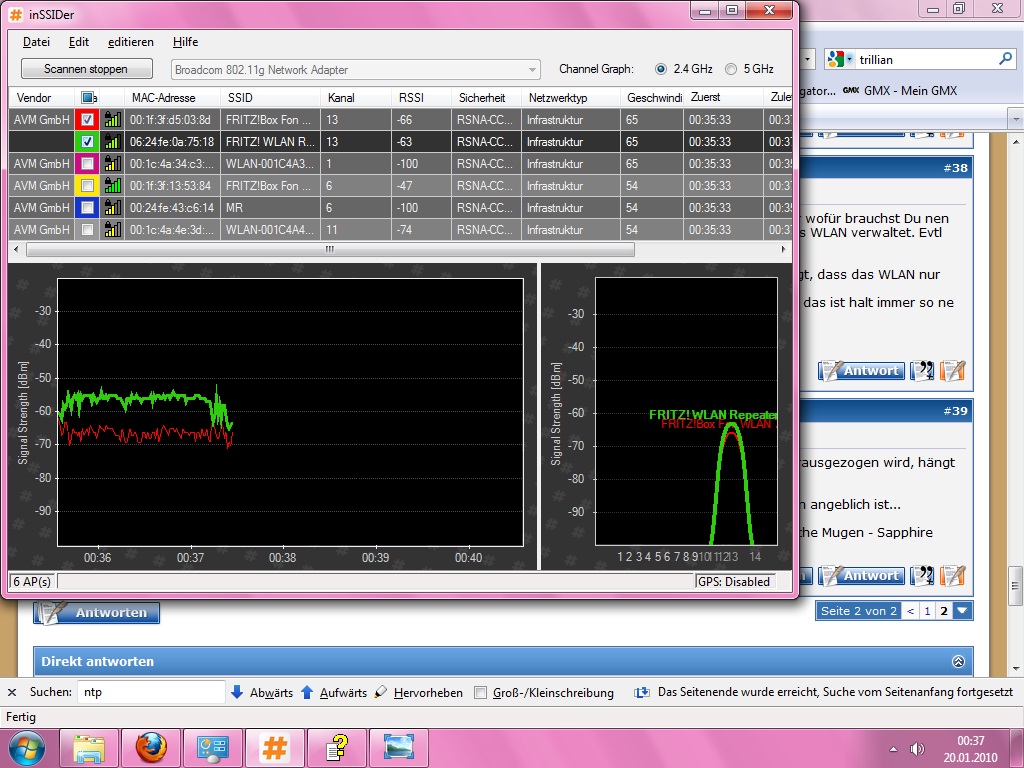
Task: Sort by the MAC-Adresse column header
Action: click(x=172, y=98)
